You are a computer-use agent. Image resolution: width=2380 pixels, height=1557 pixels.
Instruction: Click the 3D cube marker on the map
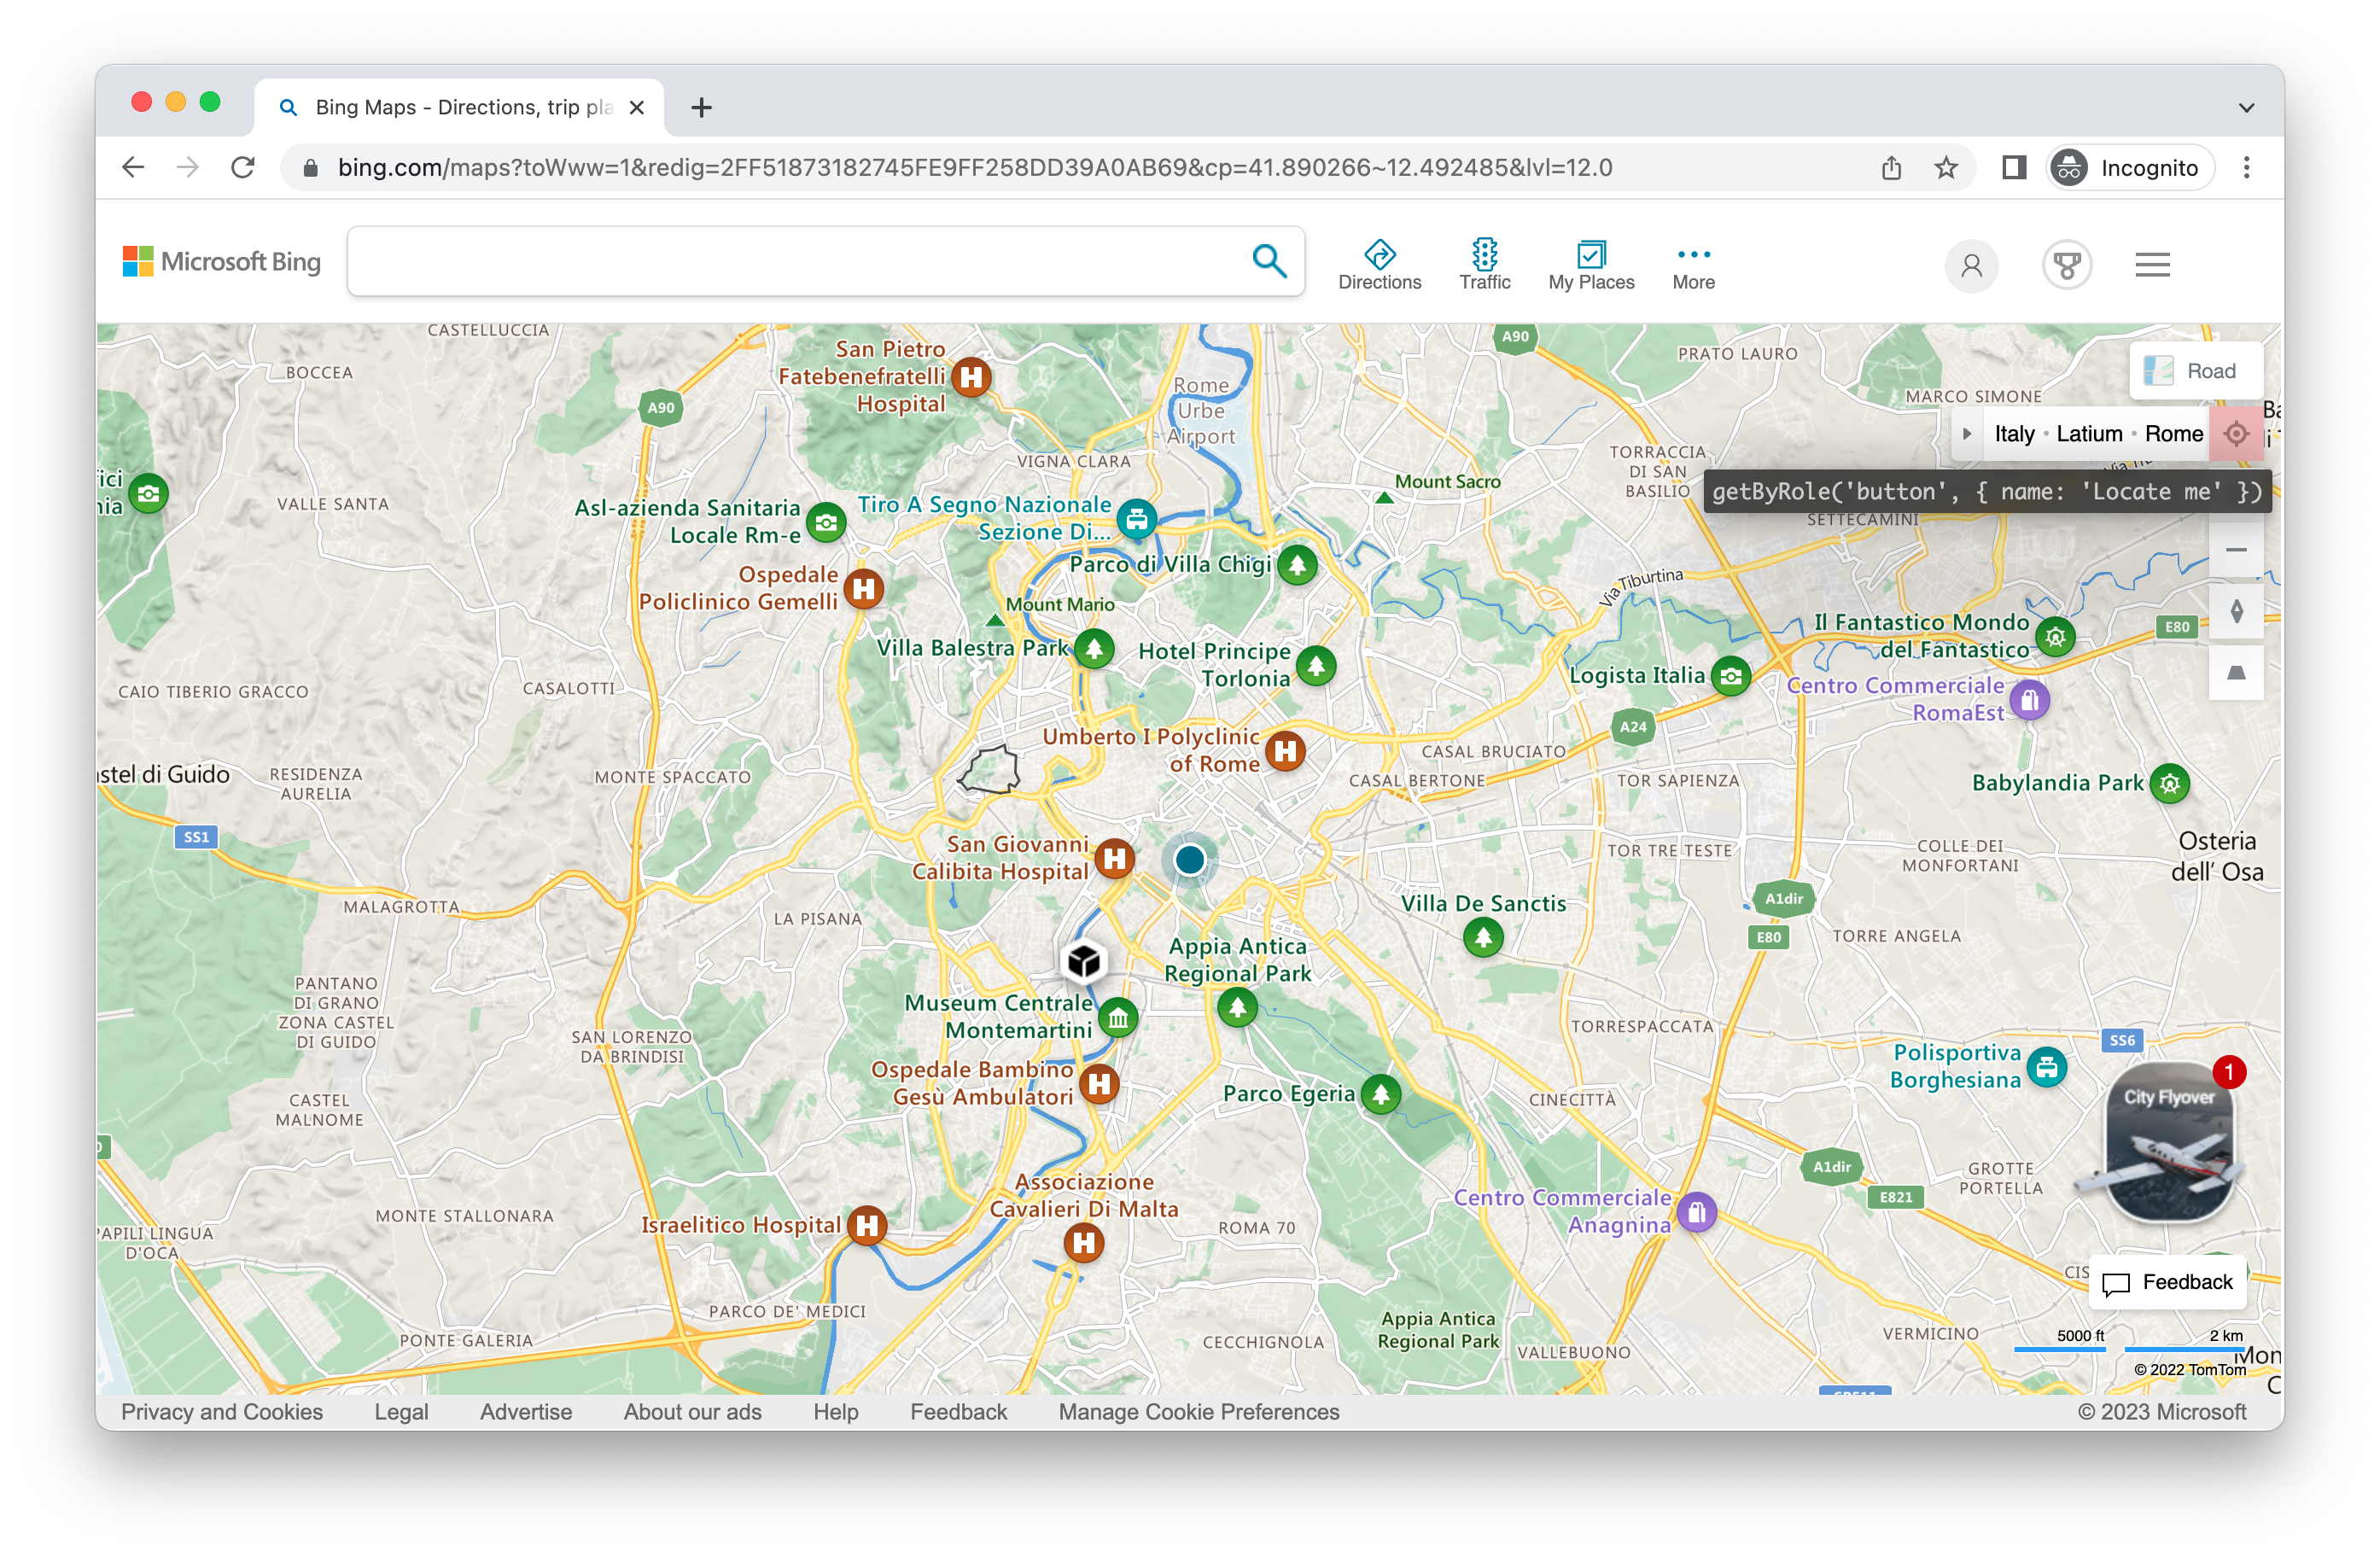[x=1083, y=961]
